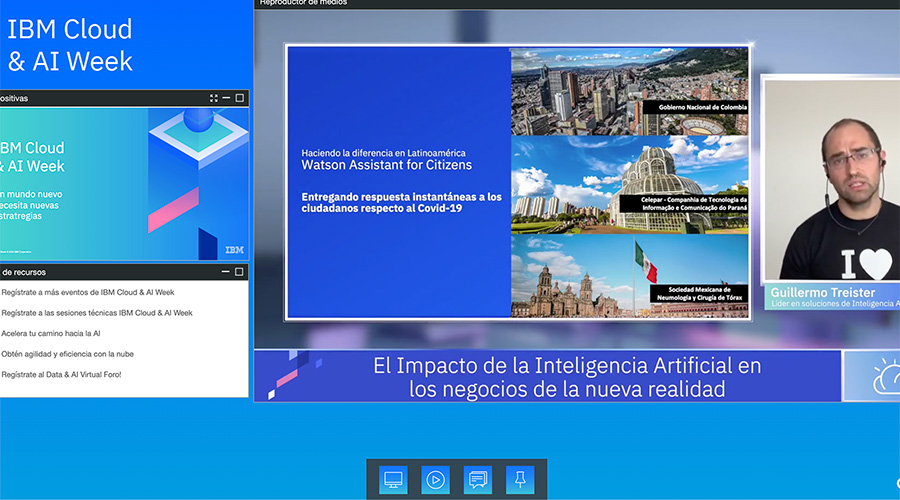Click the Gobierno Nacional de Colombia image
The width and height of the screenshot is (900, 500).
point(629,90)
